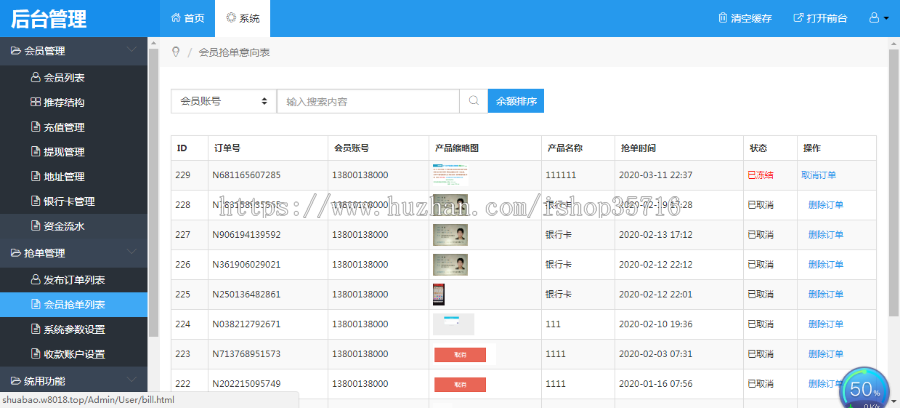
Task: Click order number N361906029021
Action: pyautogui.click(x=246, y=265)
